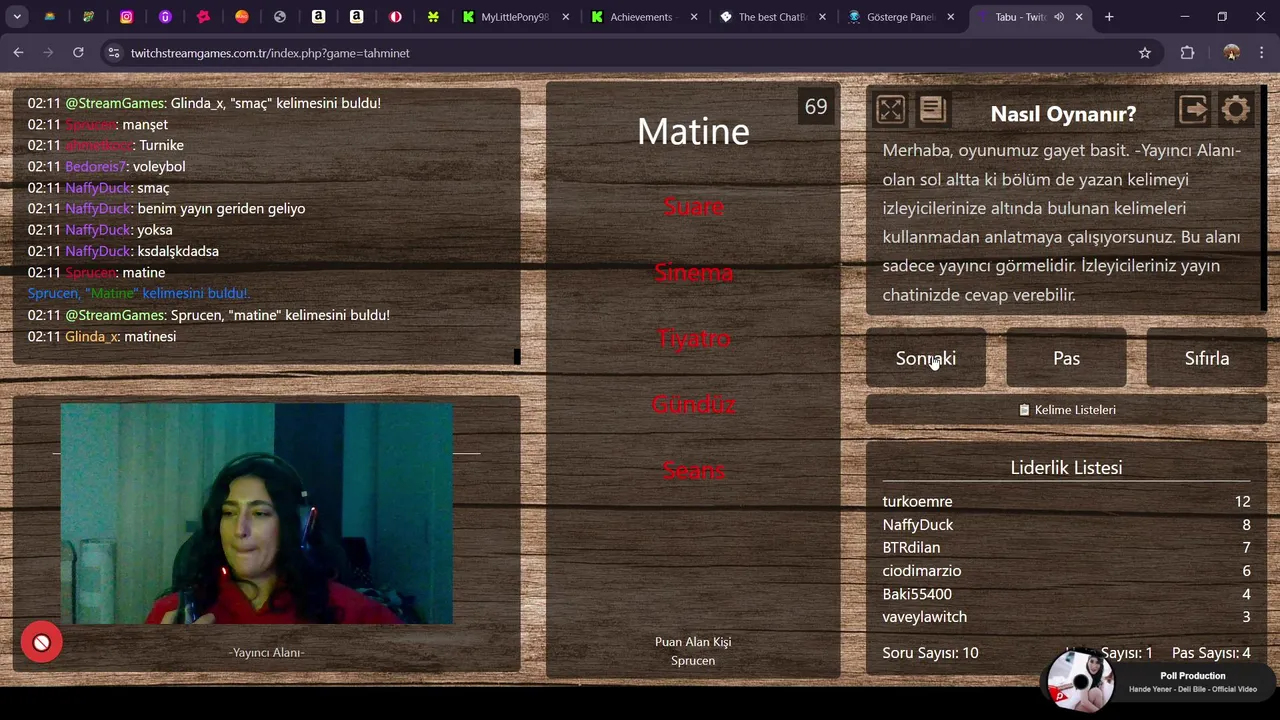1280x720 pixels.
Task: Close the Achievements tab
Action: (693, 17)
